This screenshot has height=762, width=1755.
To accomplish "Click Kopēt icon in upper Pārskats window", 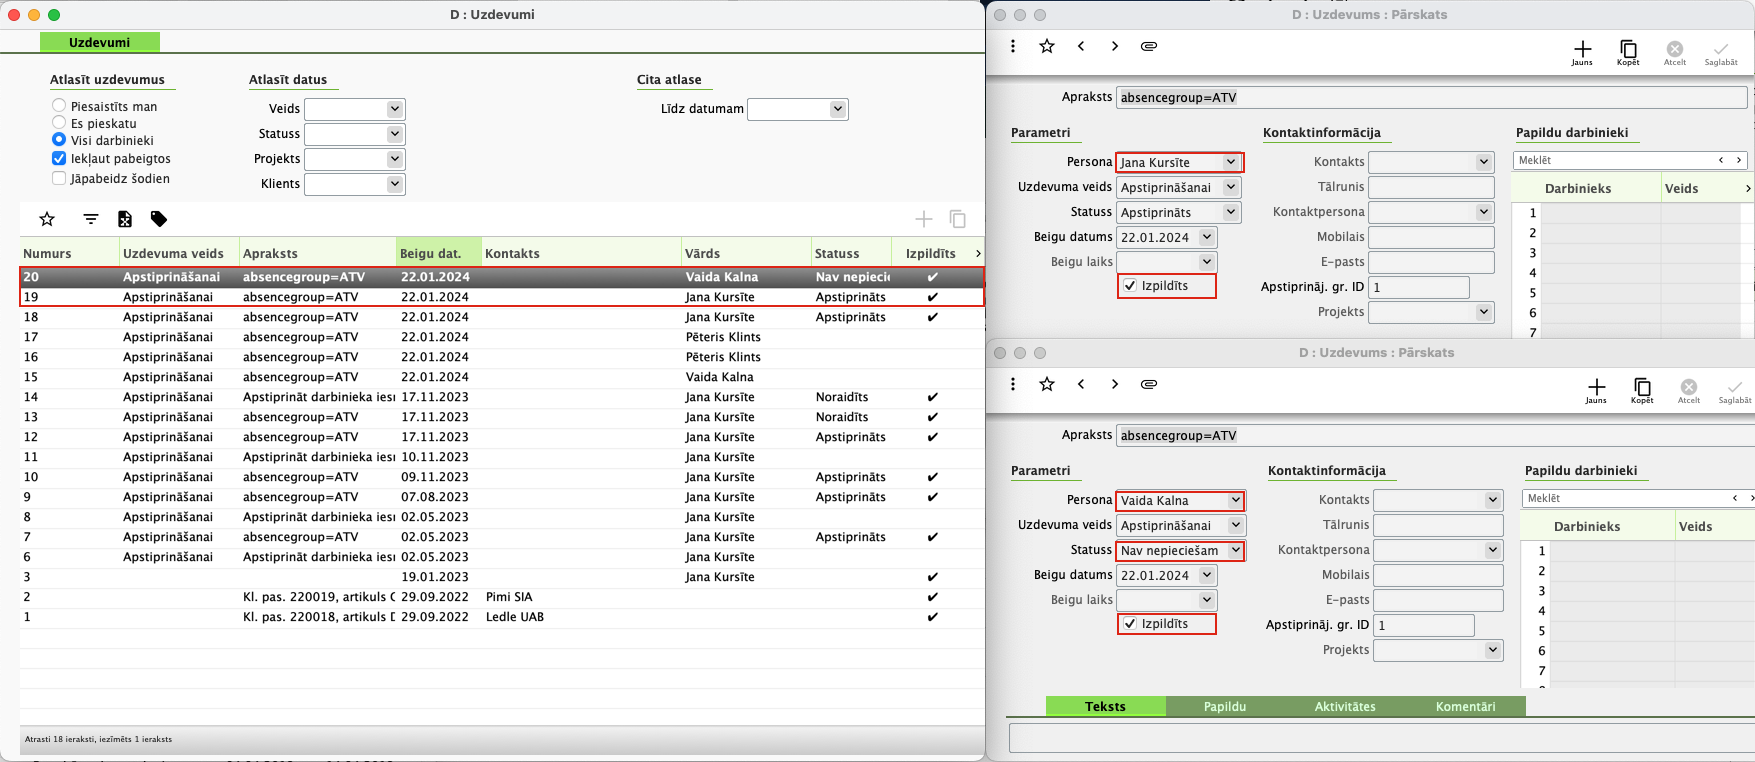I will point(1628,52).
